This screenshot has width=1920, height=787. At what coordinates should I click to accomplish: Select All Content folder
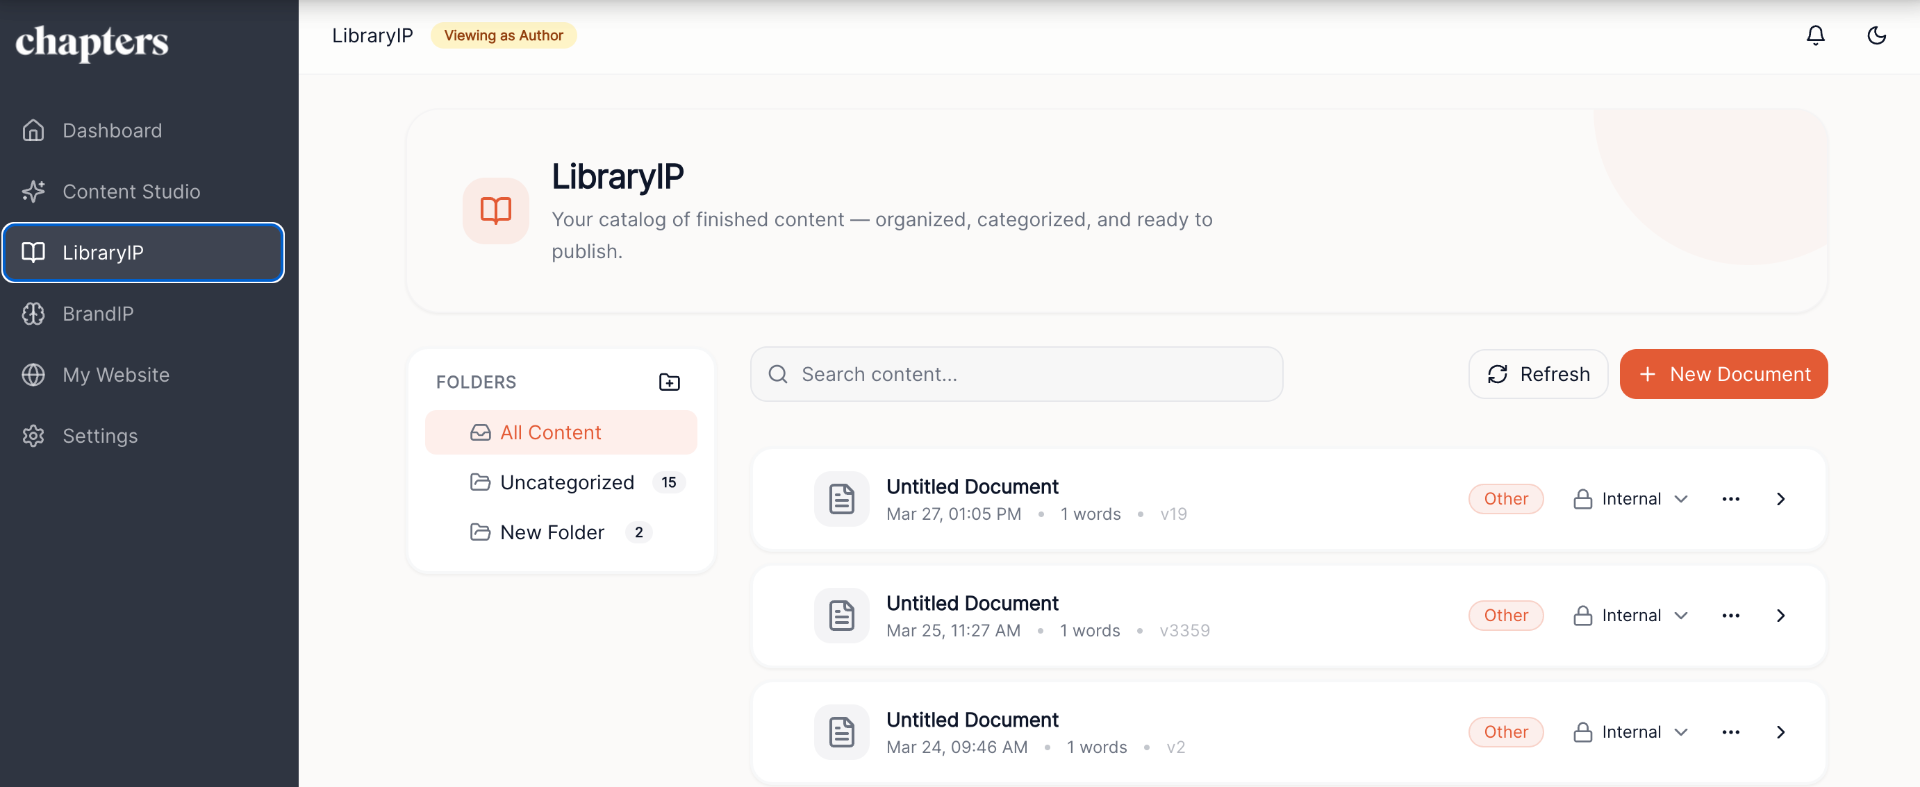561,432
